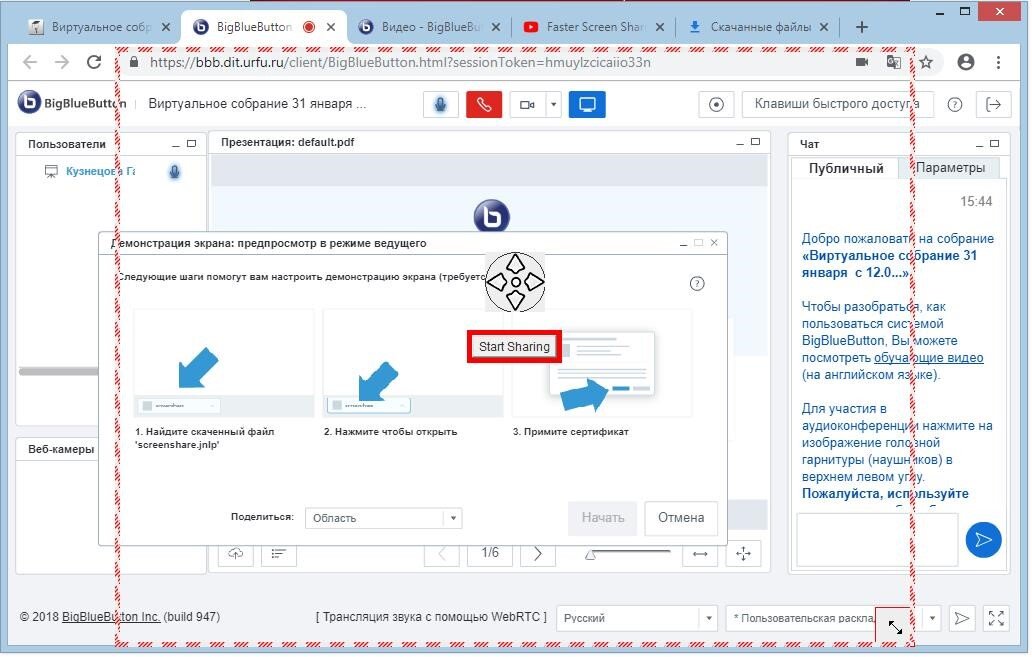Open the Пользовательская раскладка layout dropdown
This screenshot has height=657, width=1032.
[833, 618]
